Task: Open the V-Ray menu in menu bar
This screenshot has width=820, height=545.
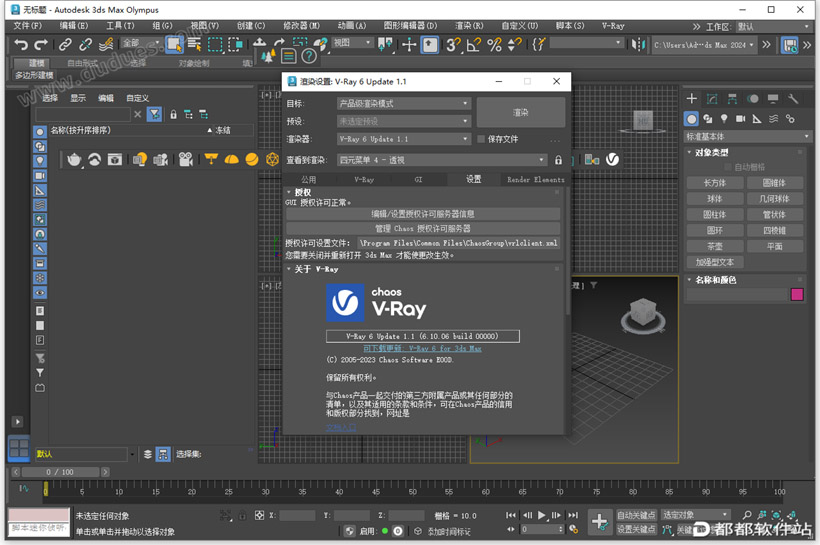Action: click(x=613, y=26)
